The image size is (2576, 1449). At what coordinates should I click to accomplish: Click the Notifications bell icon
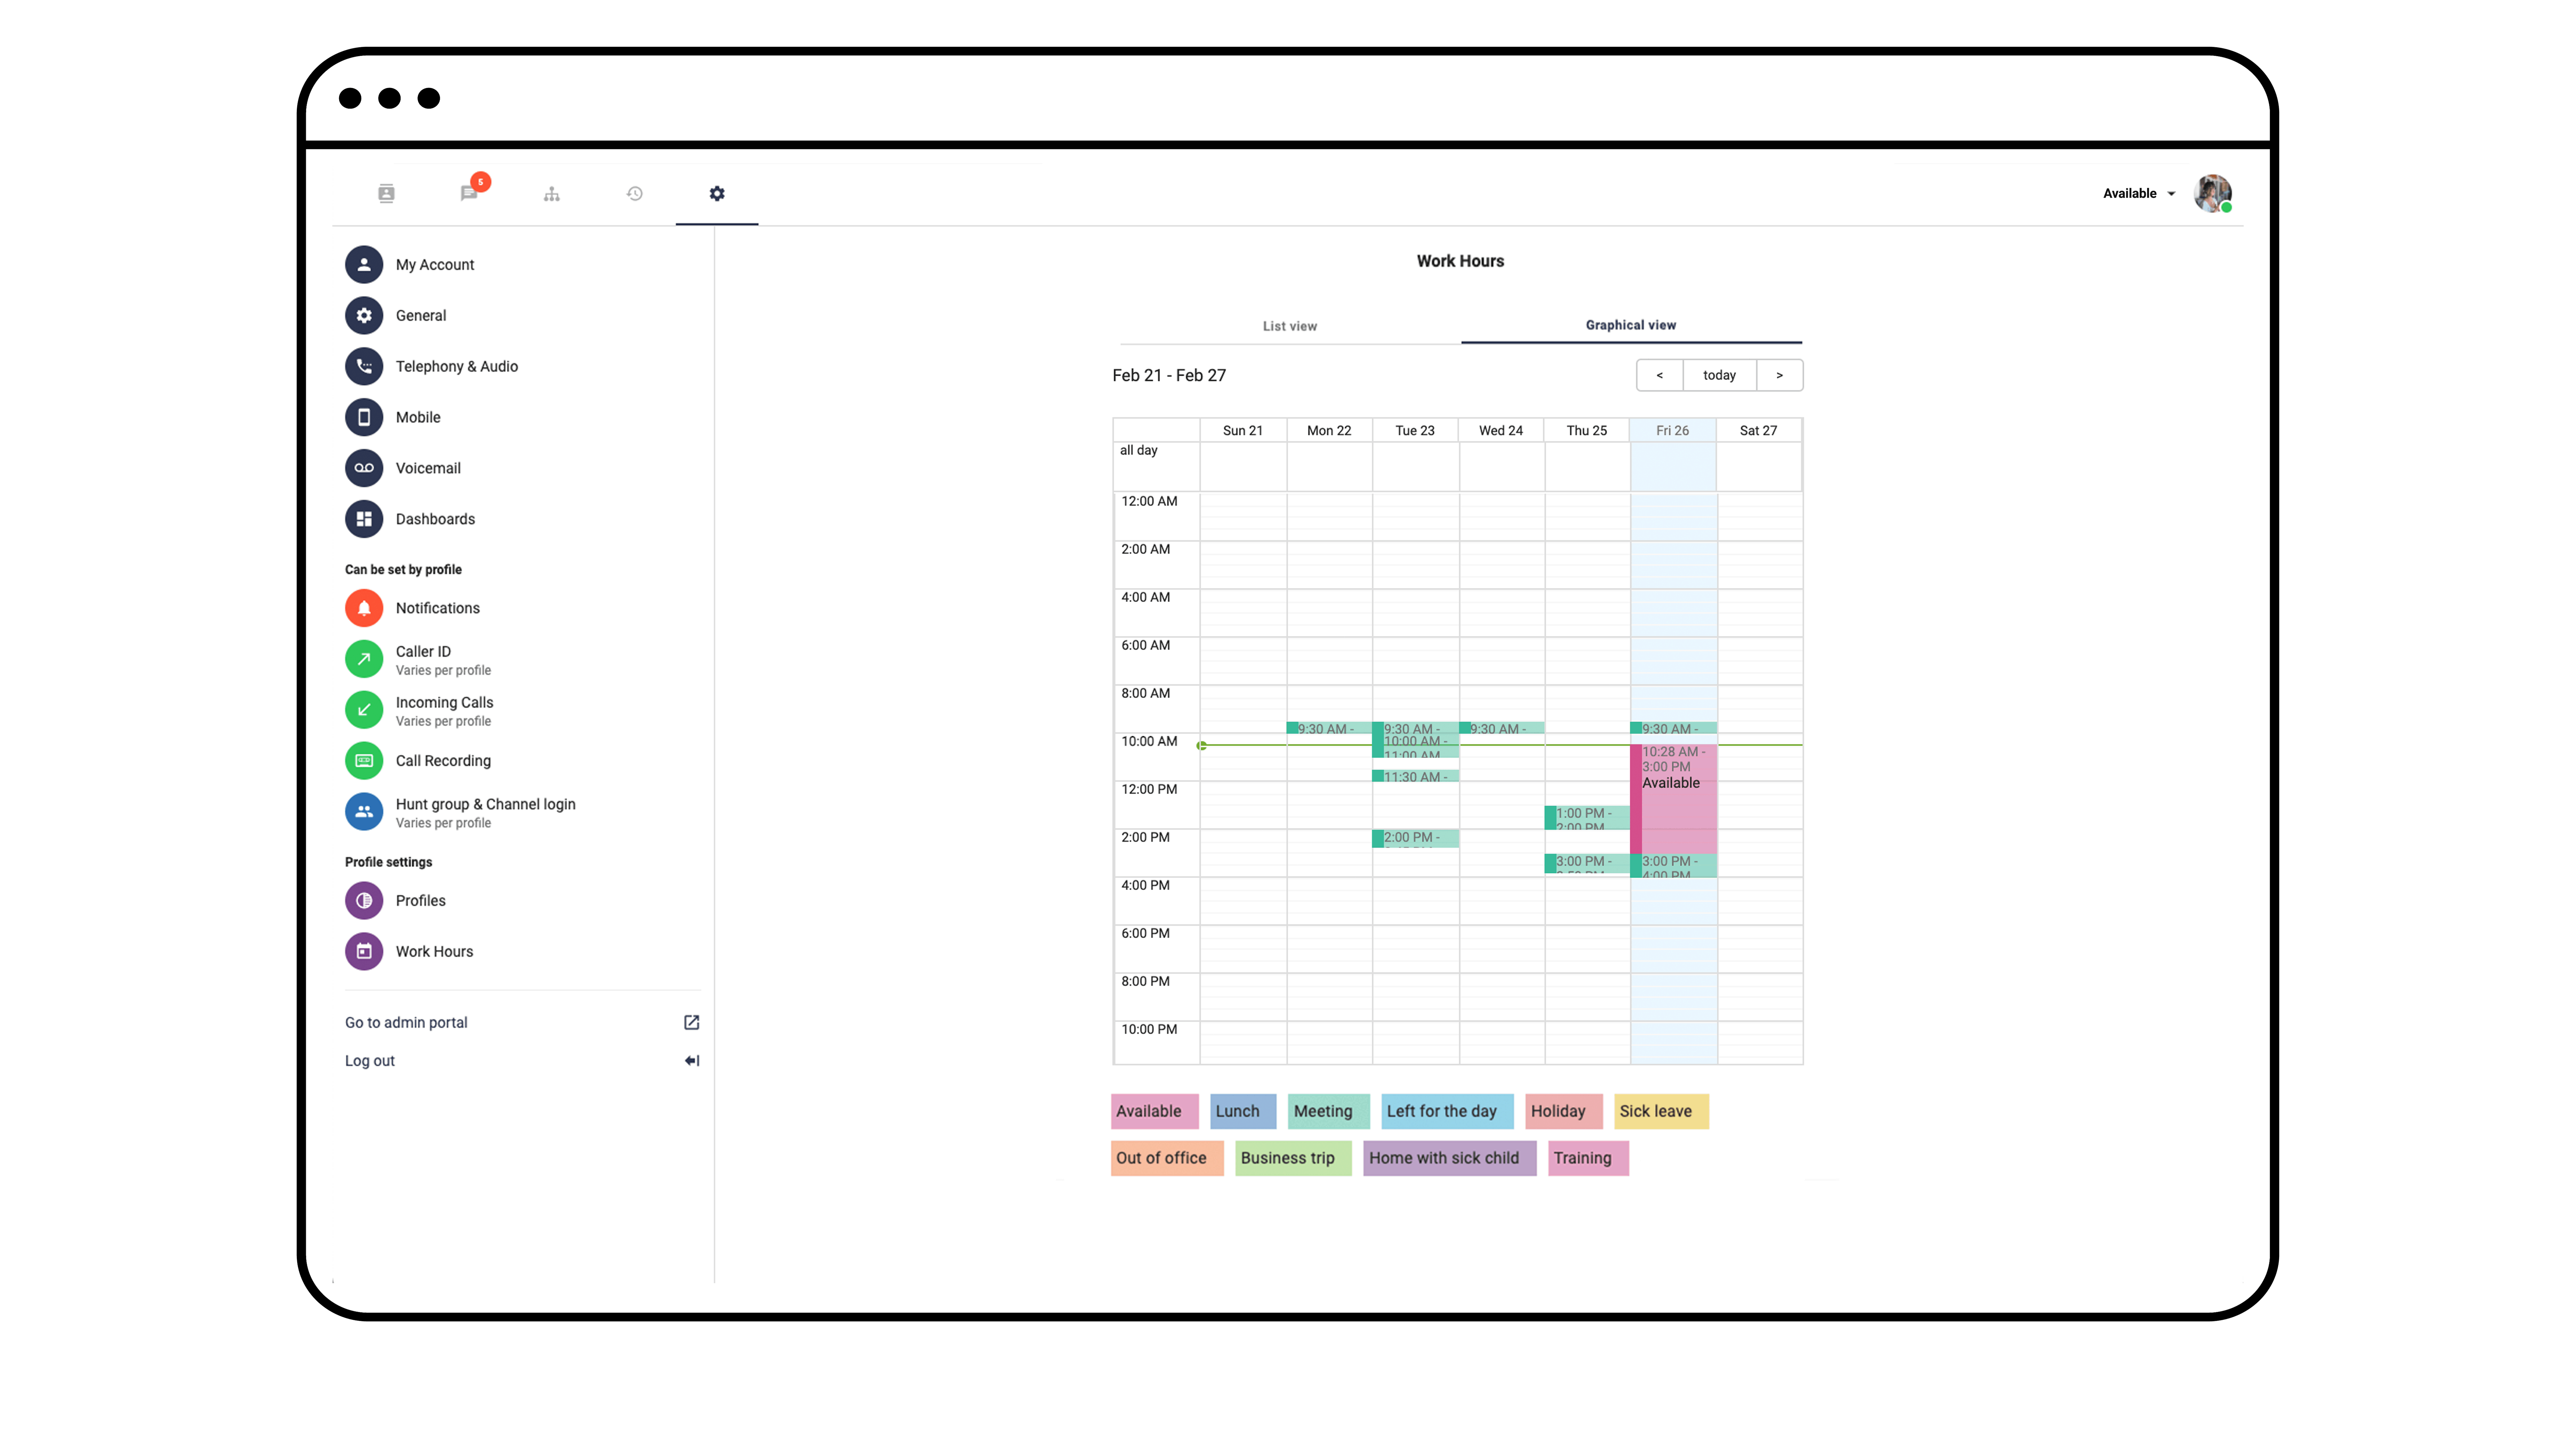(x=364, y=608)
